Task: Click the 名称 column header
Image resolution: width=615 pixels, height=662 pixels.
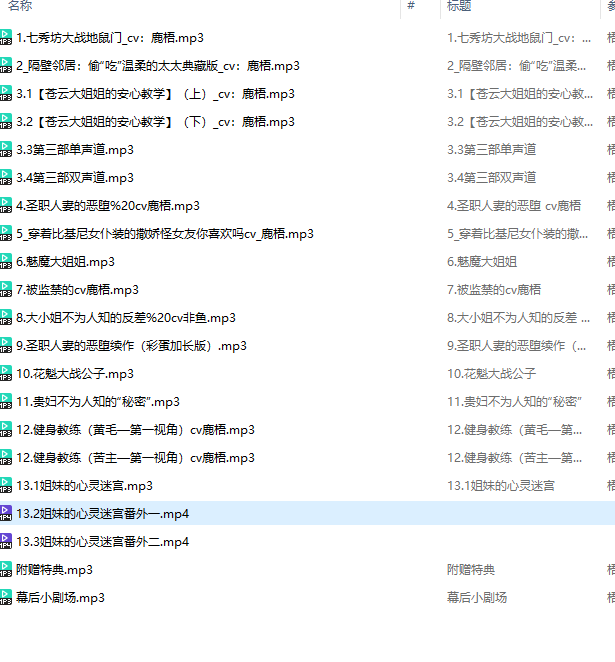Action: pos(20,6)
